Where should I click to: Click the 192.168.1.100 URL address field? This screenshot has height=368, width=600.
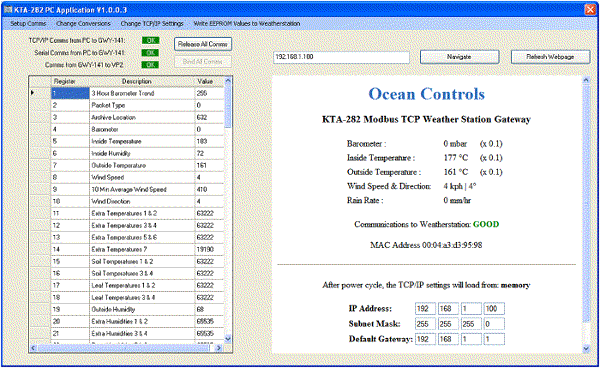(341, 57)
